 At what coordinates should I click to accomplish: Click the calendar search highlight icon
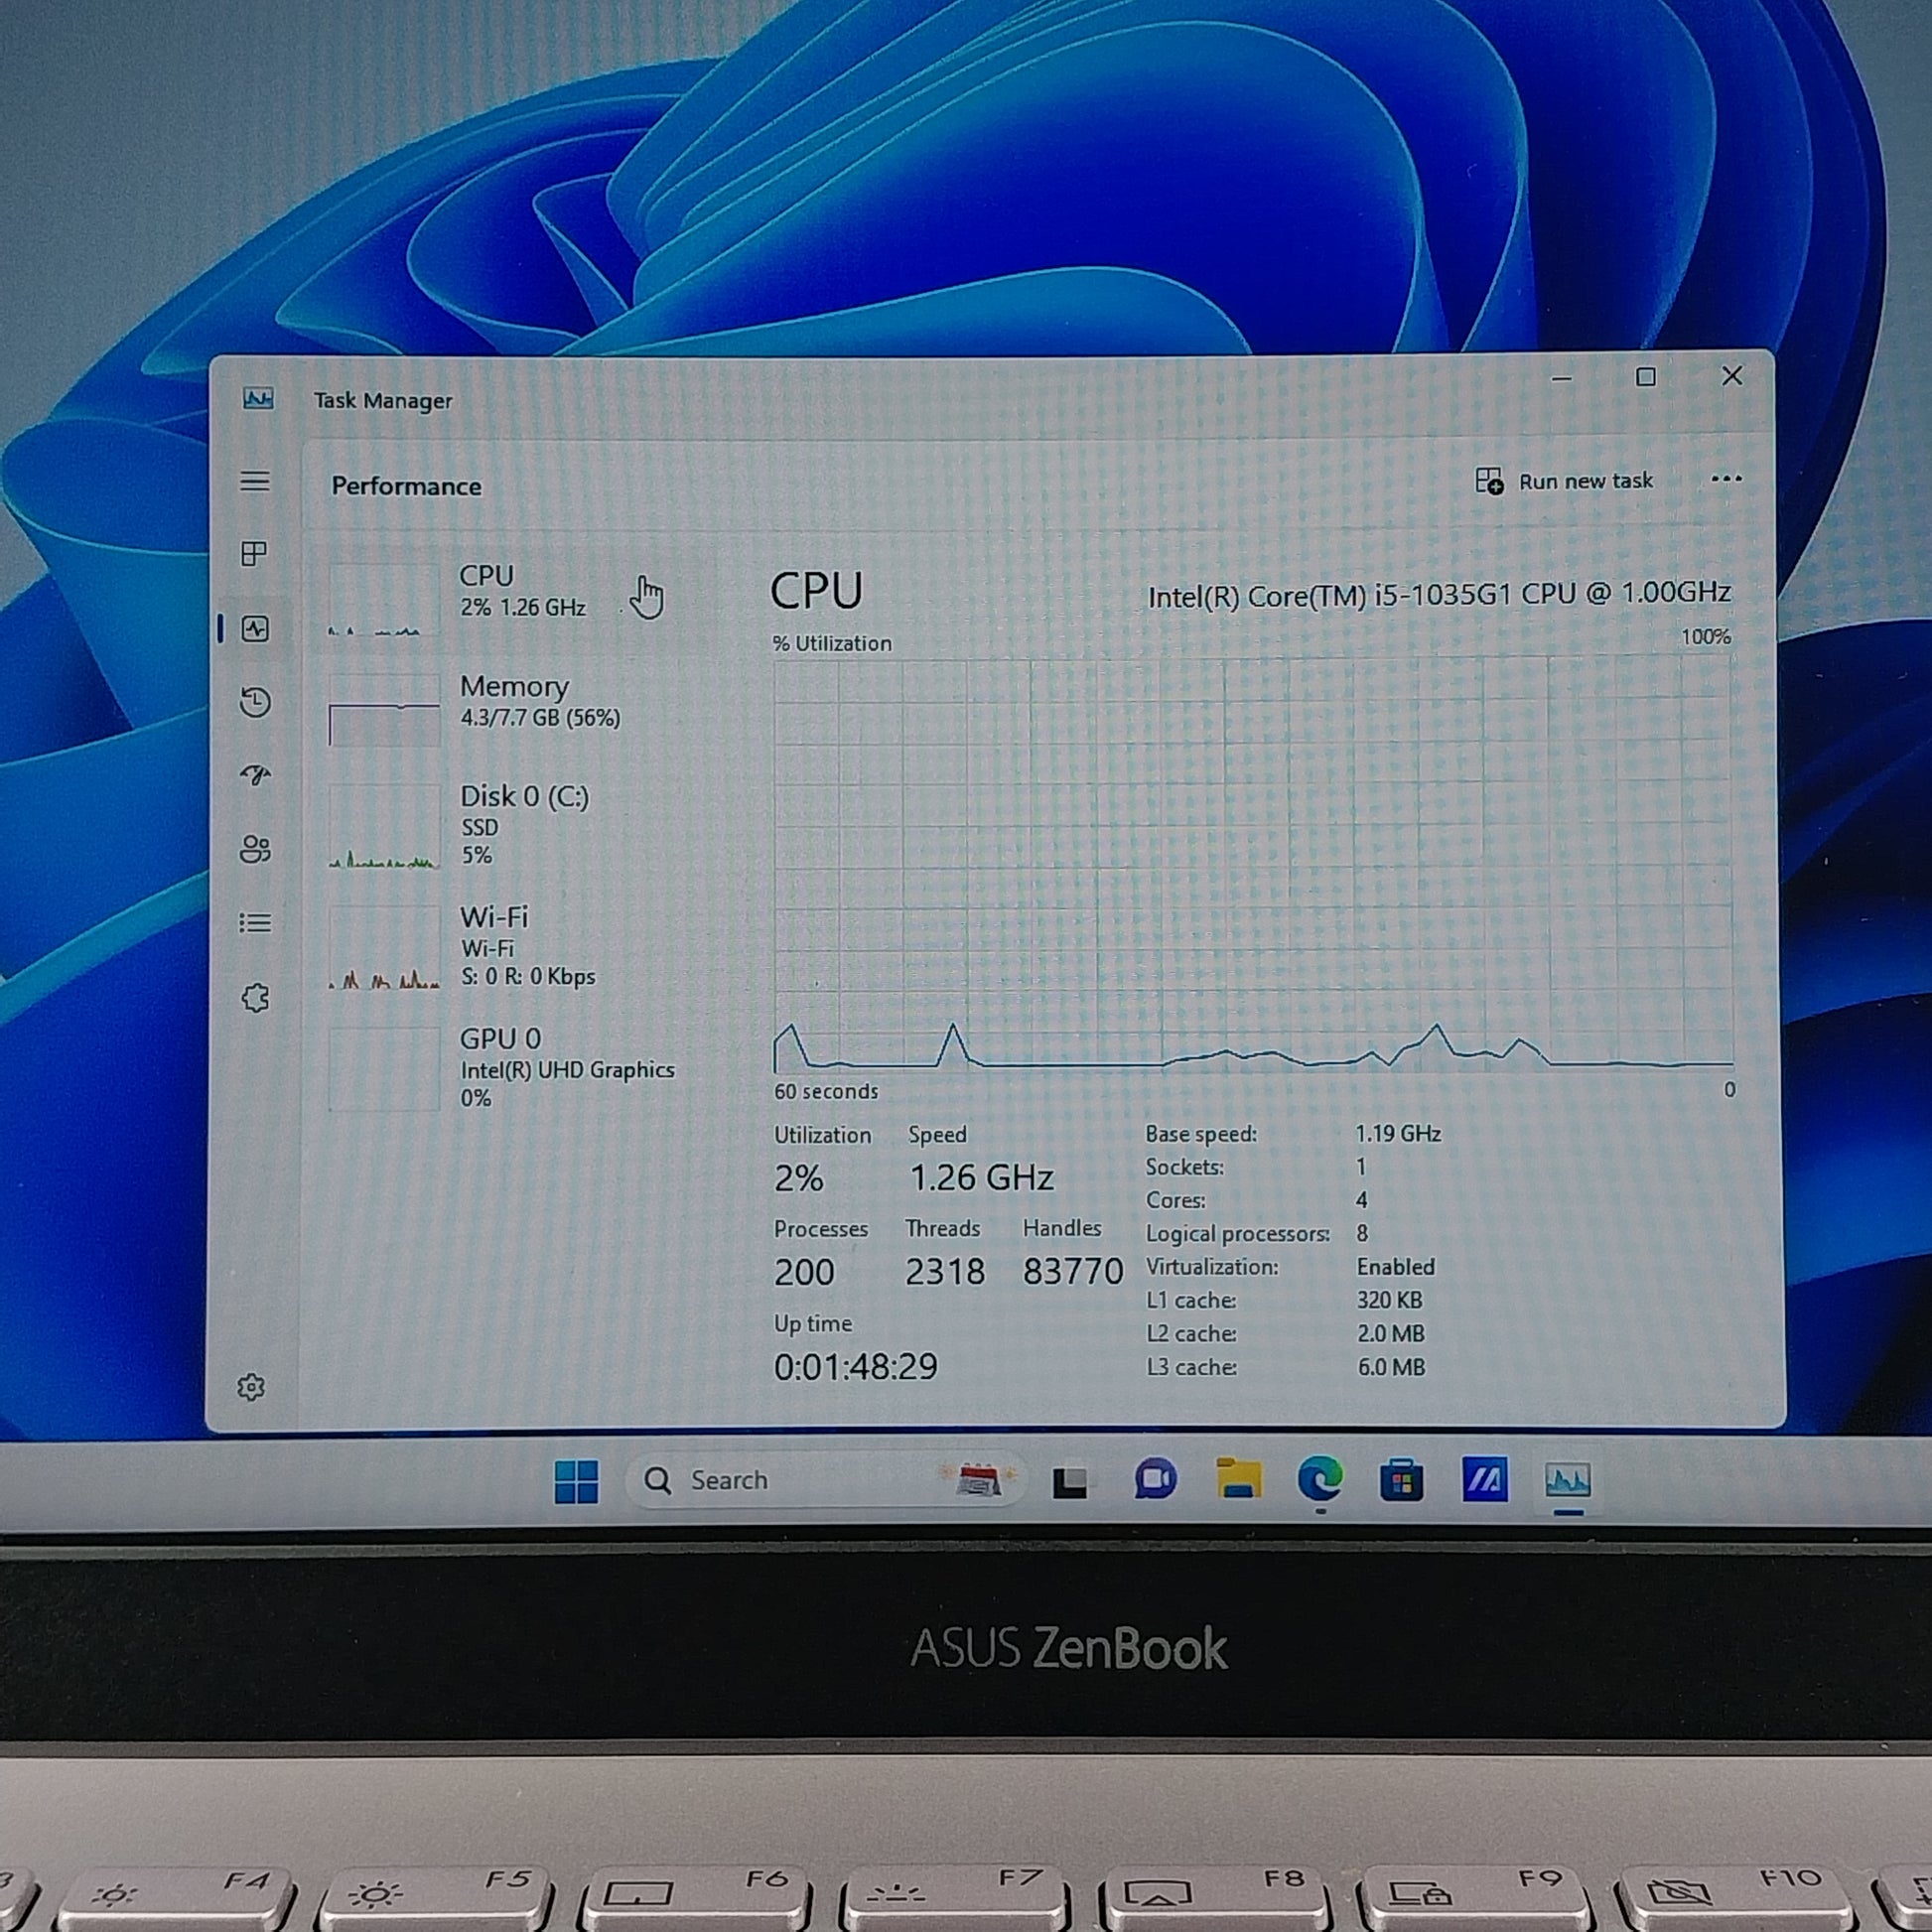click(979, 1480)
